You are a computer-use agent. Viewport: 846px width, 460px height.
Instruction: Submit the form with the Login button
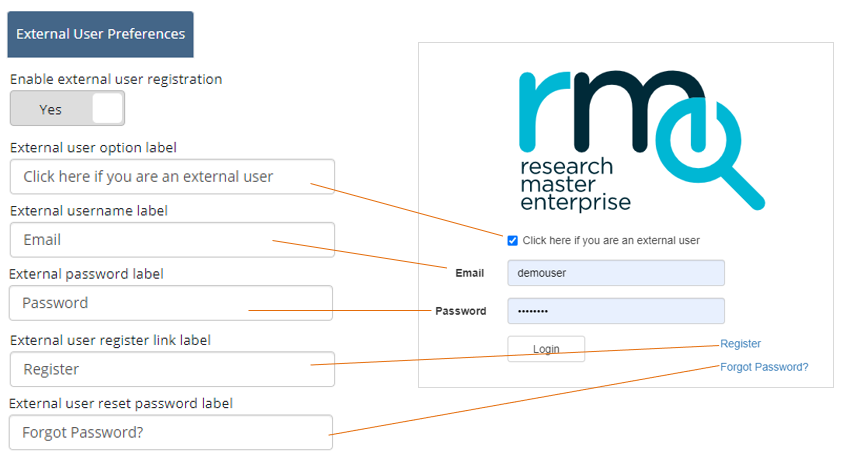coord(546,349)
